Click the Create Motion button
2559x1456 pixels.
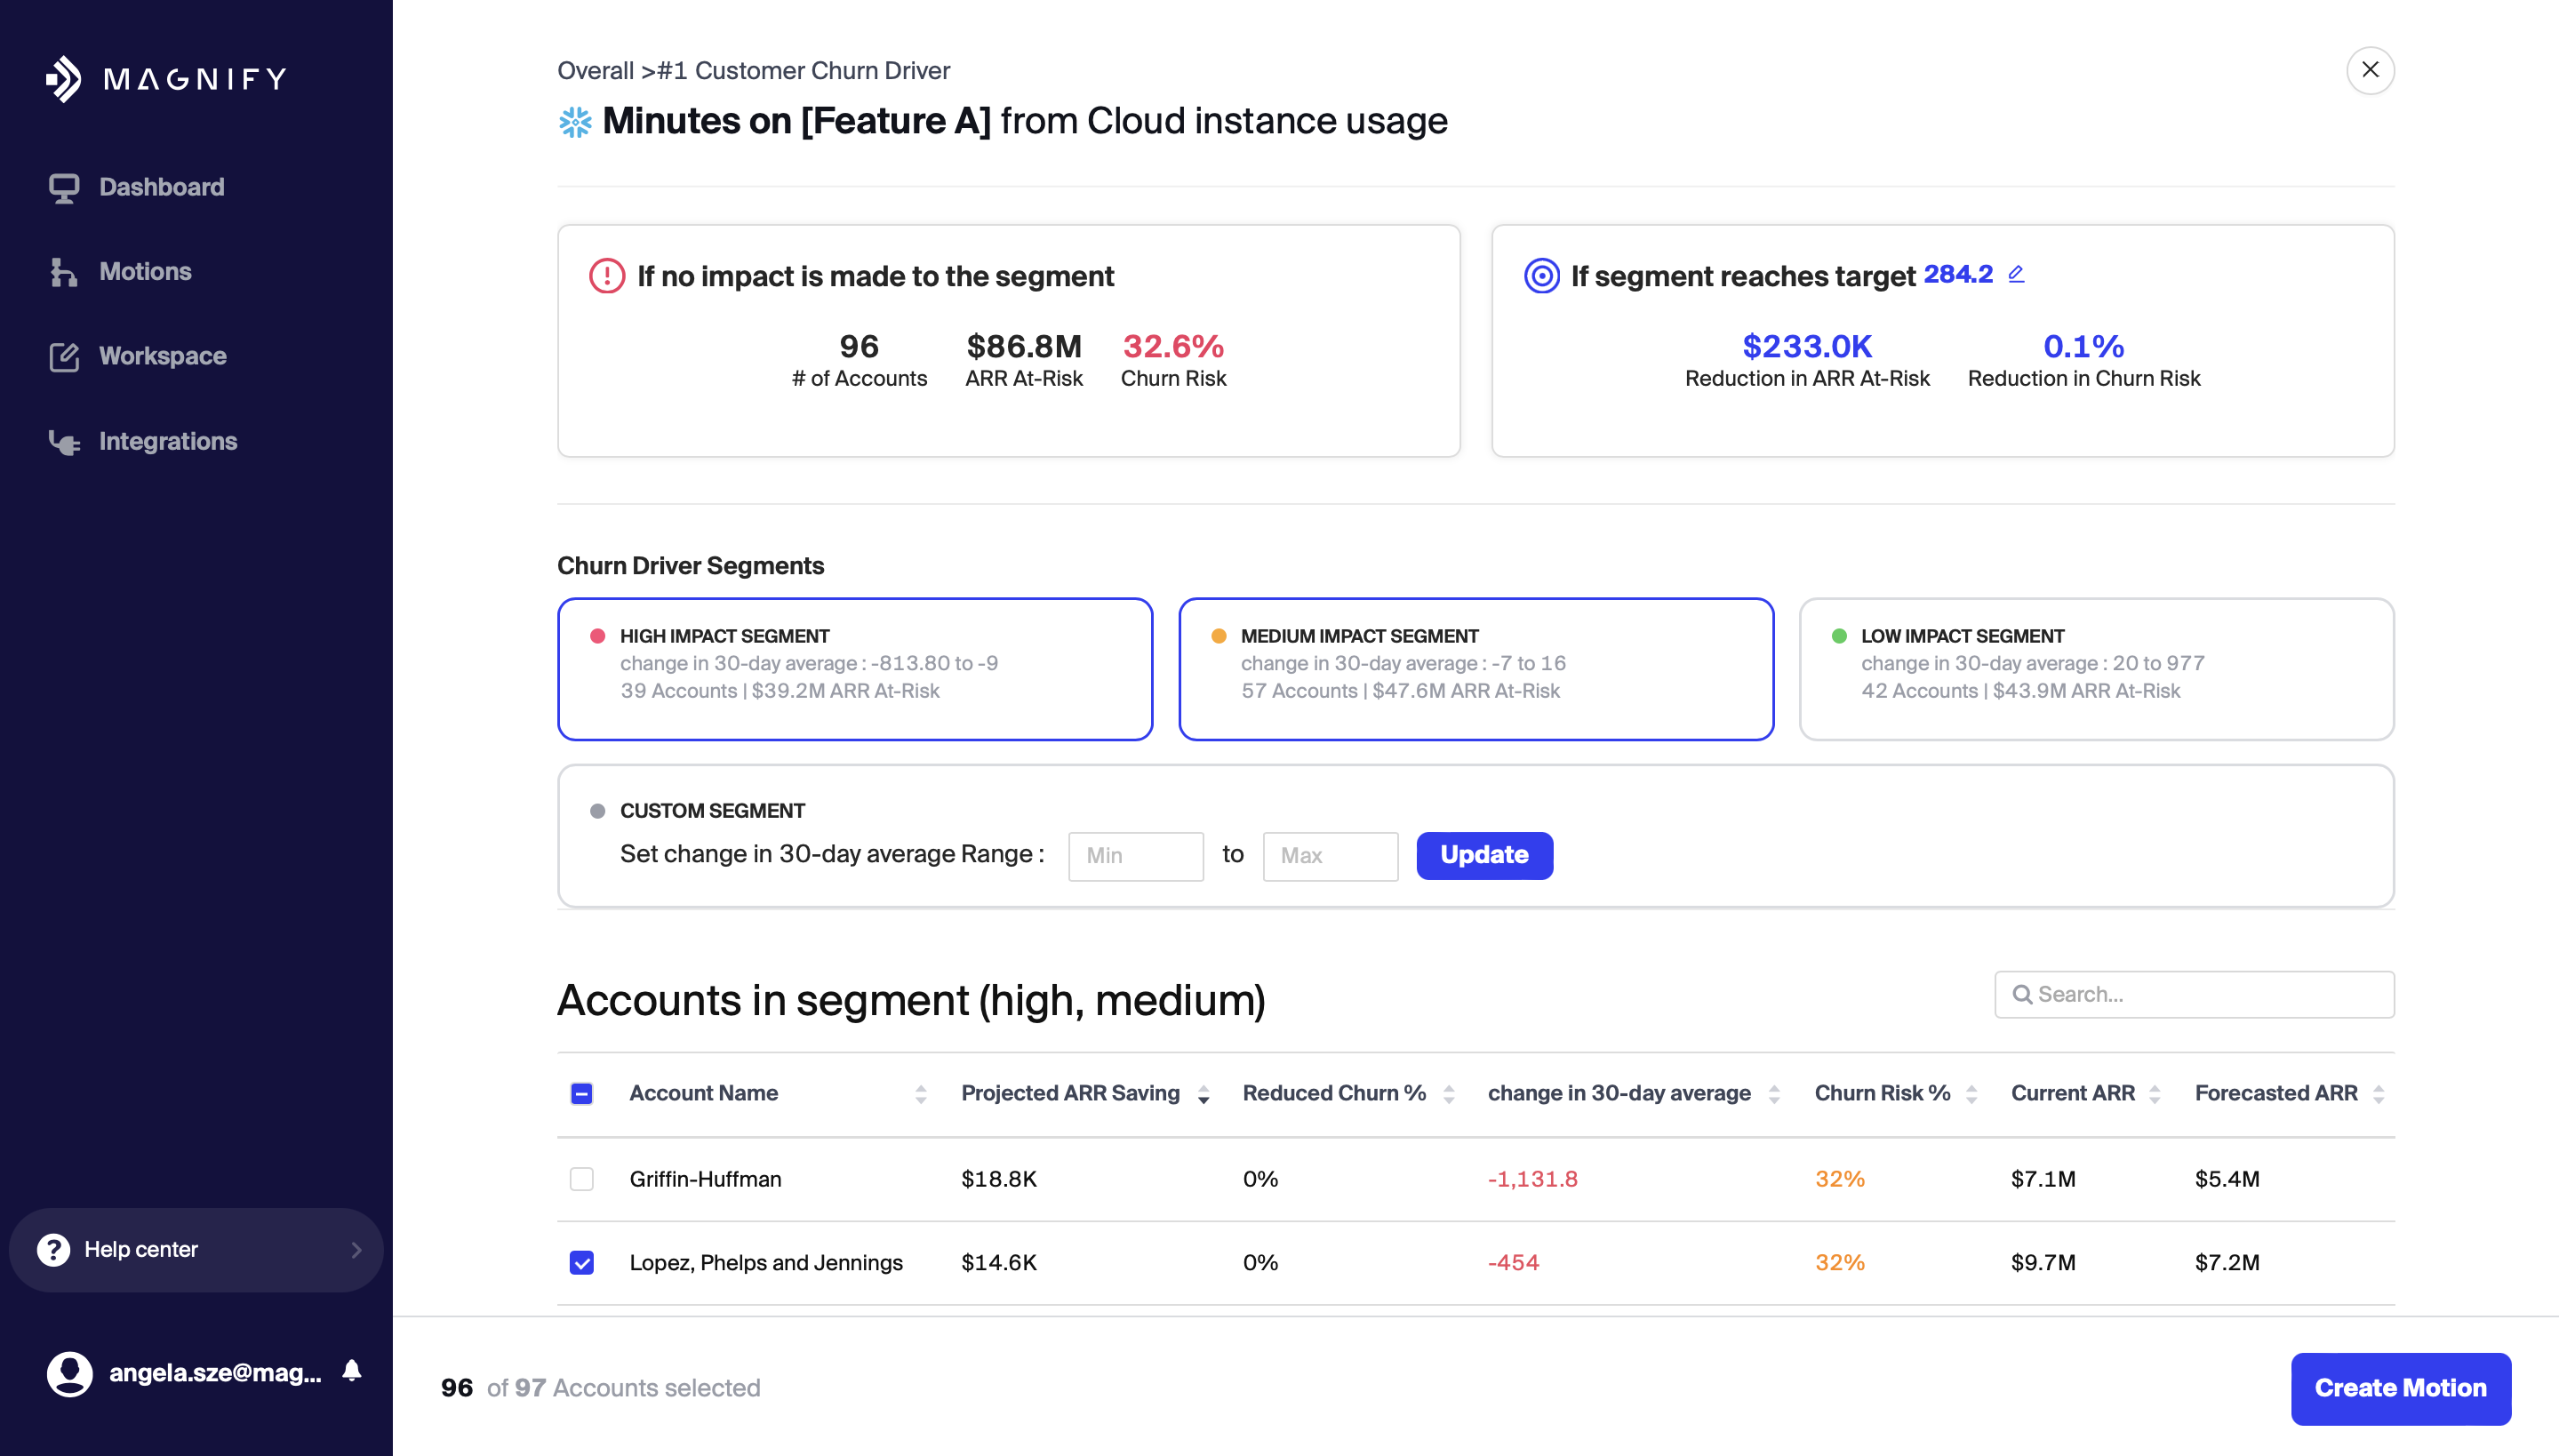[2400, 1388]
